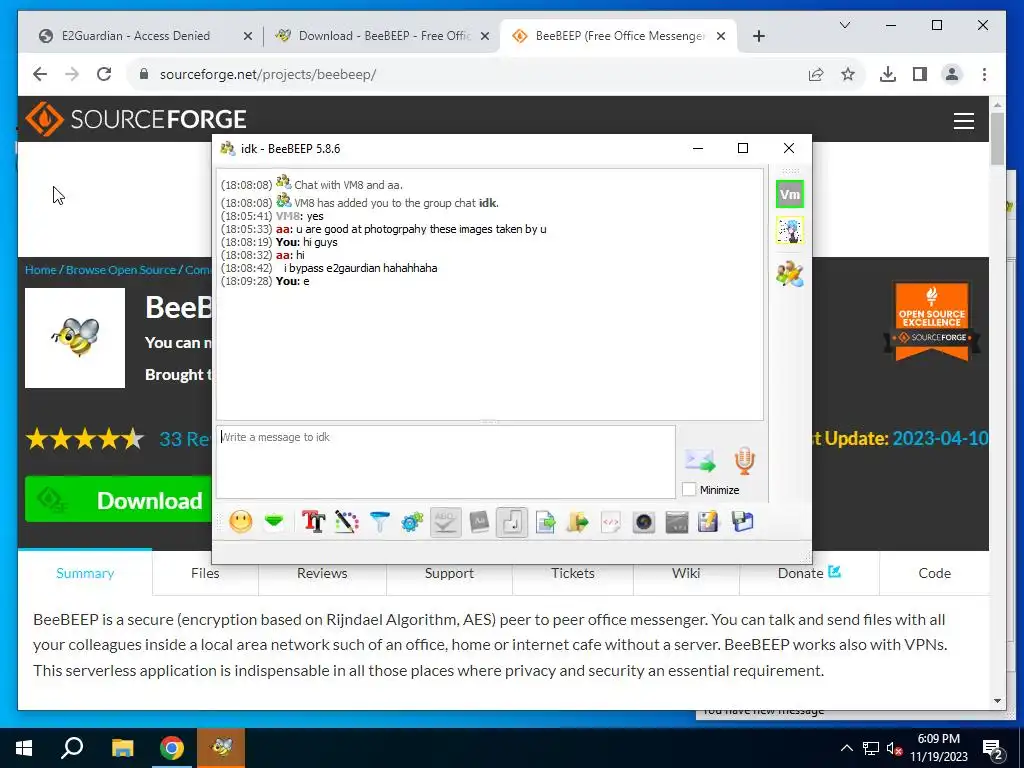Screen dimensions: 1024x768
Task: Close the Download - BeeBEEP tab
Action: pyautogui.click(x=485, y=37)
